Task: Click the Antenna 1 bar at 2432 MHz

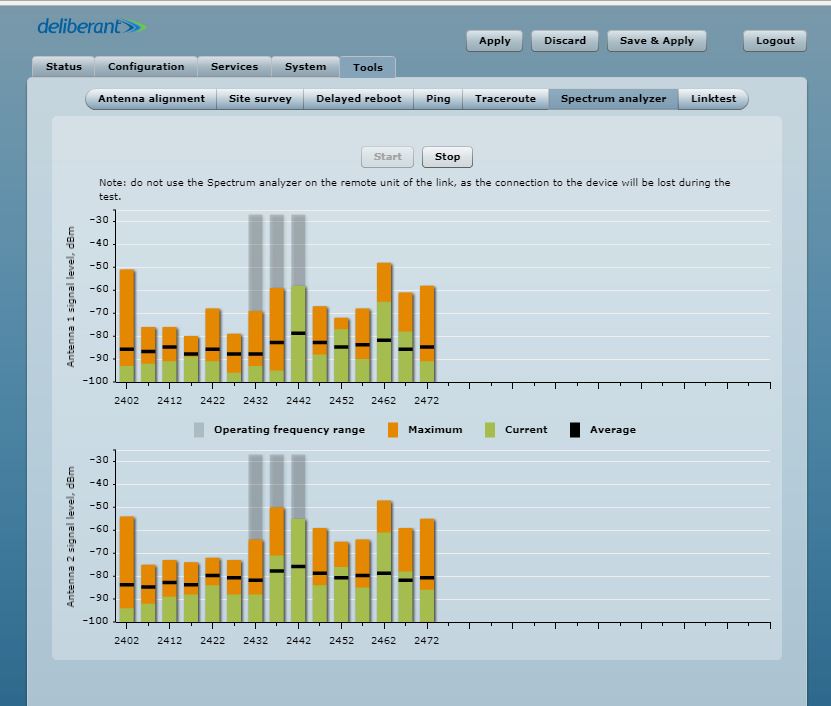Action: point(255,347)
